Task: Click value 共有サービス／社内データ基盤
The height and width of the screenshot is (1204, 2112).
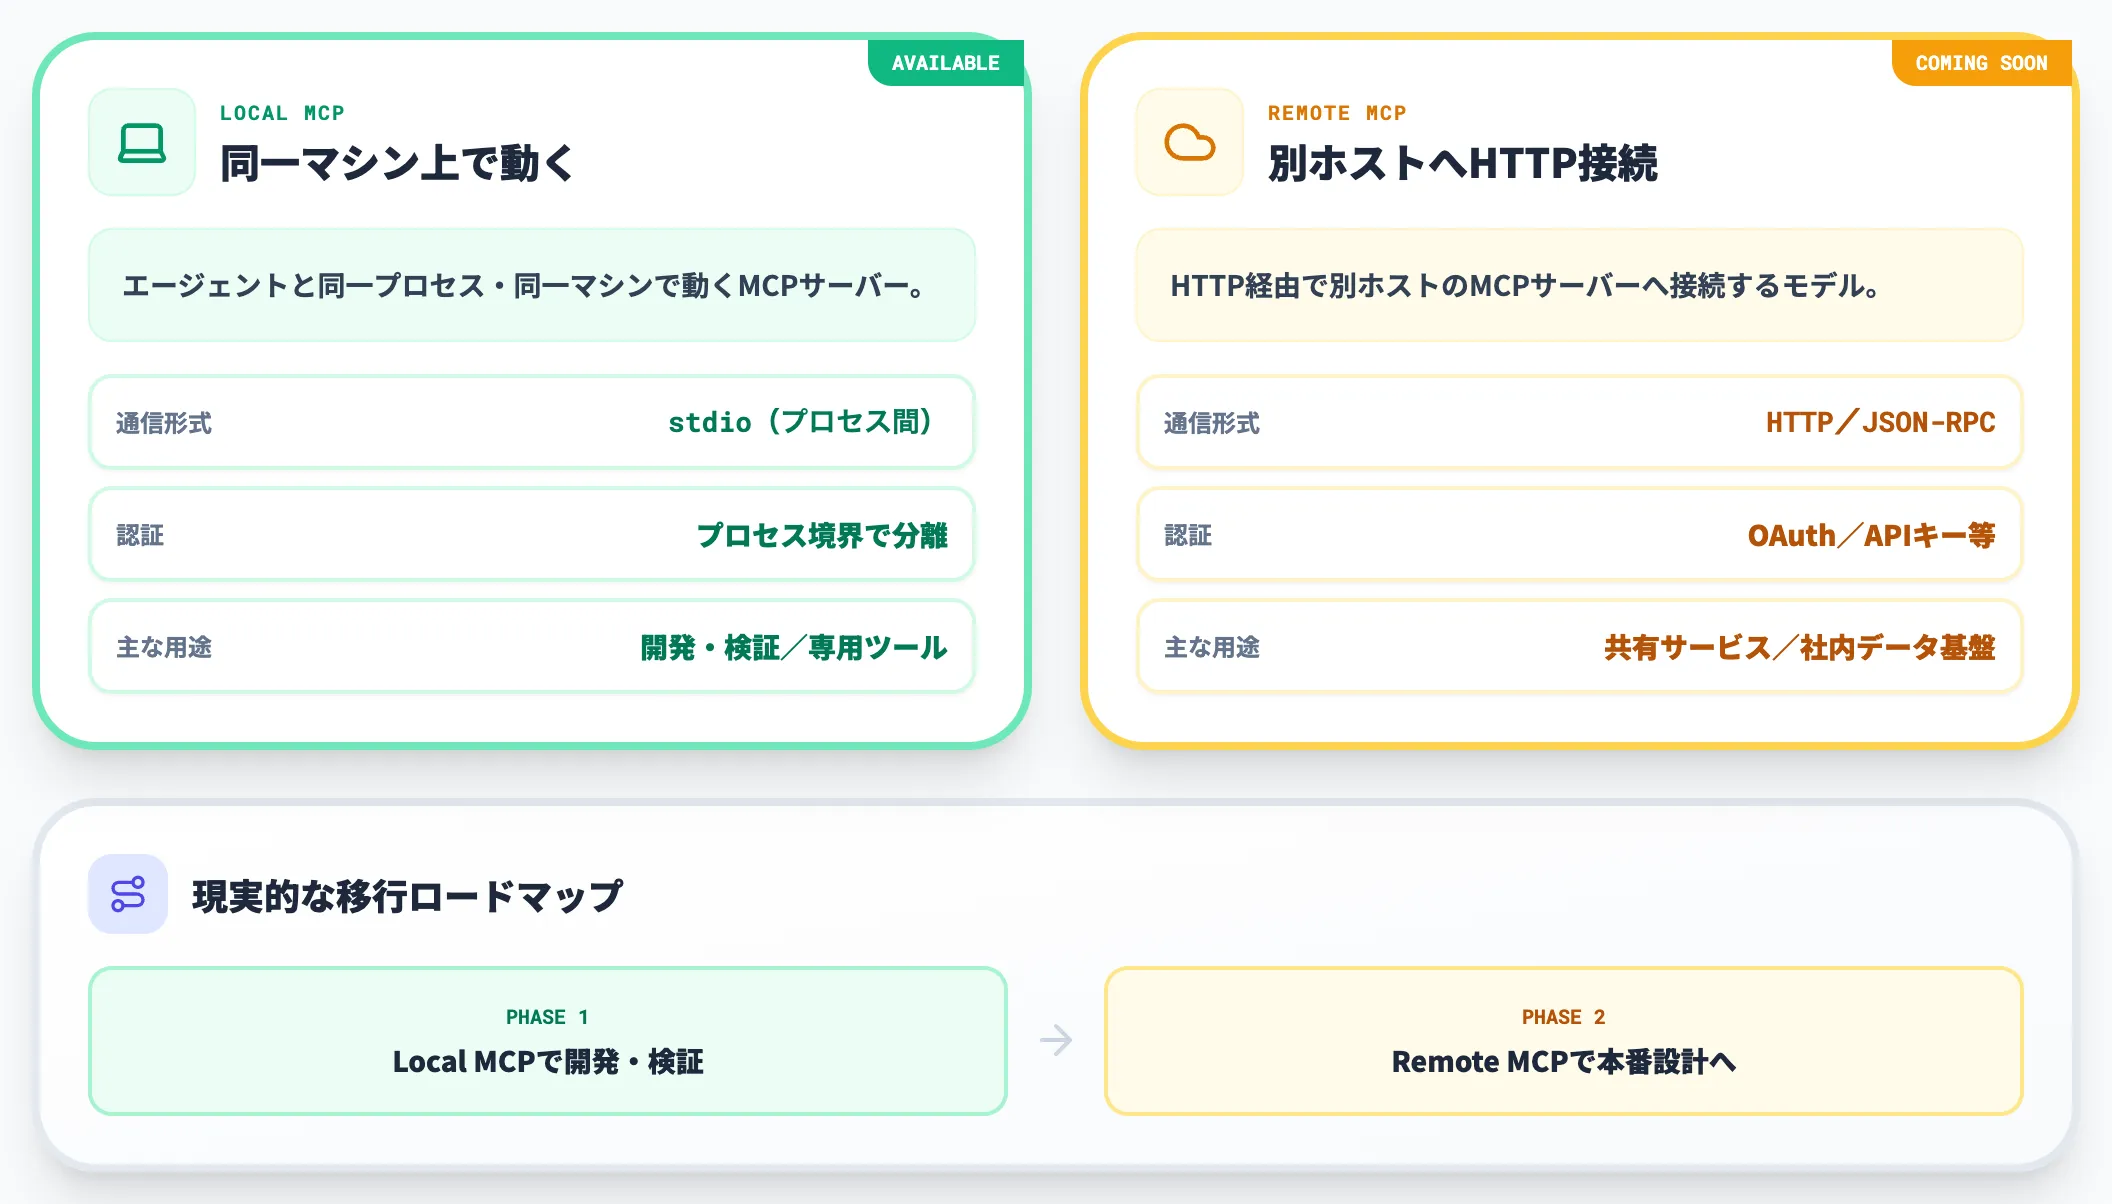Action: pos(1800,647)
